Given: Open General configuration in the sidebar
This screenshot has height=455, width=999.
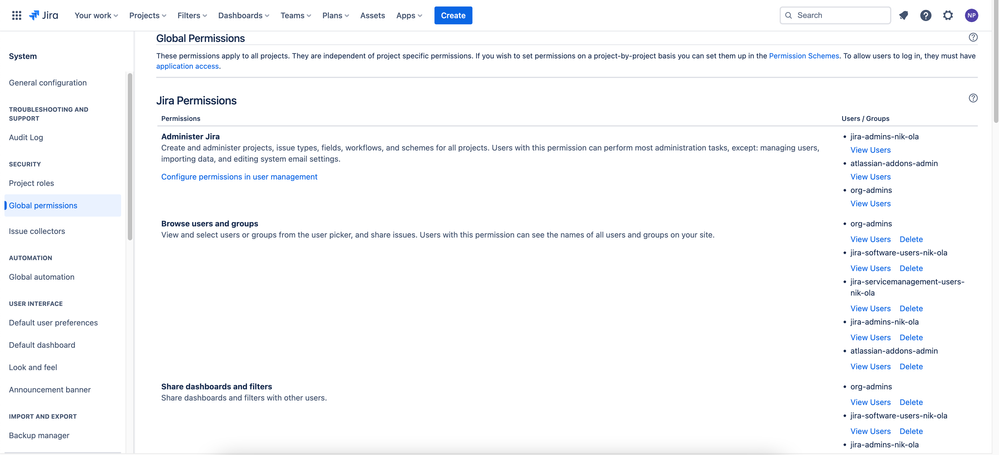Looking at the screenshot, I should [48, 83].
